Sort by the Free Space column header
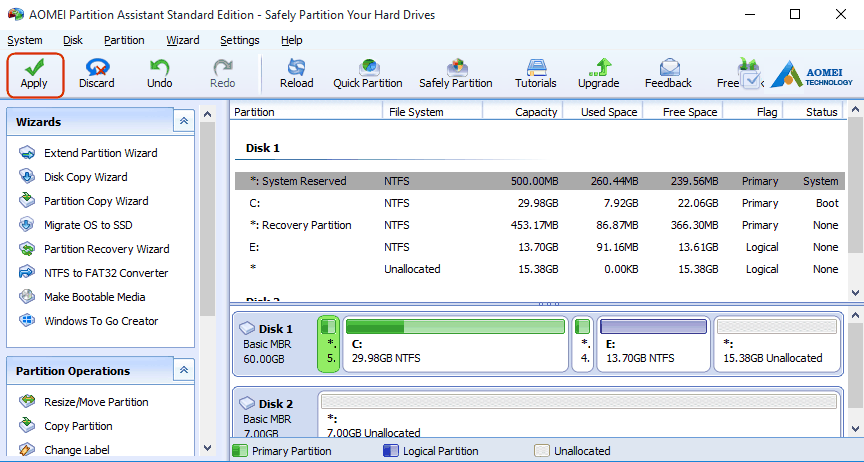The image size is (864, 462). (683, 112)
